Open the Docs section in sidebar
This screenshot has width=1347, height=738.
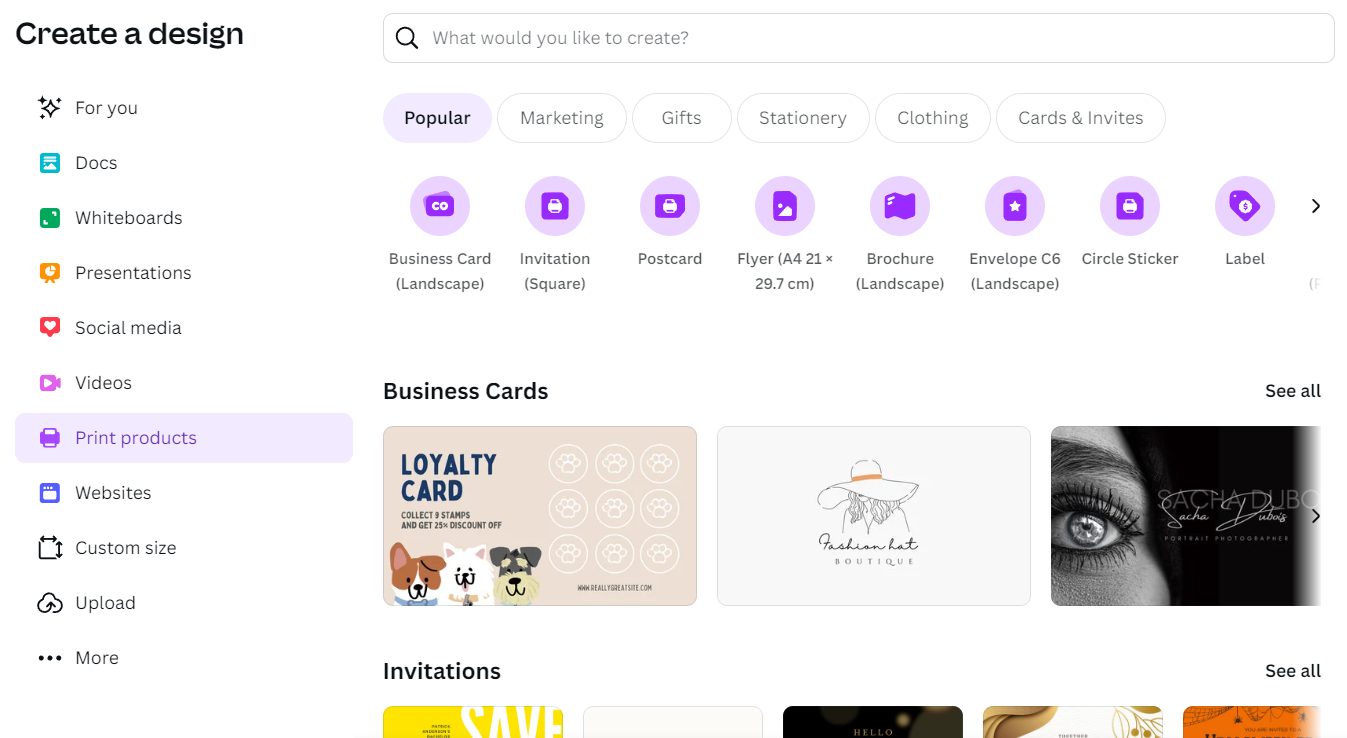pos(96,162)
